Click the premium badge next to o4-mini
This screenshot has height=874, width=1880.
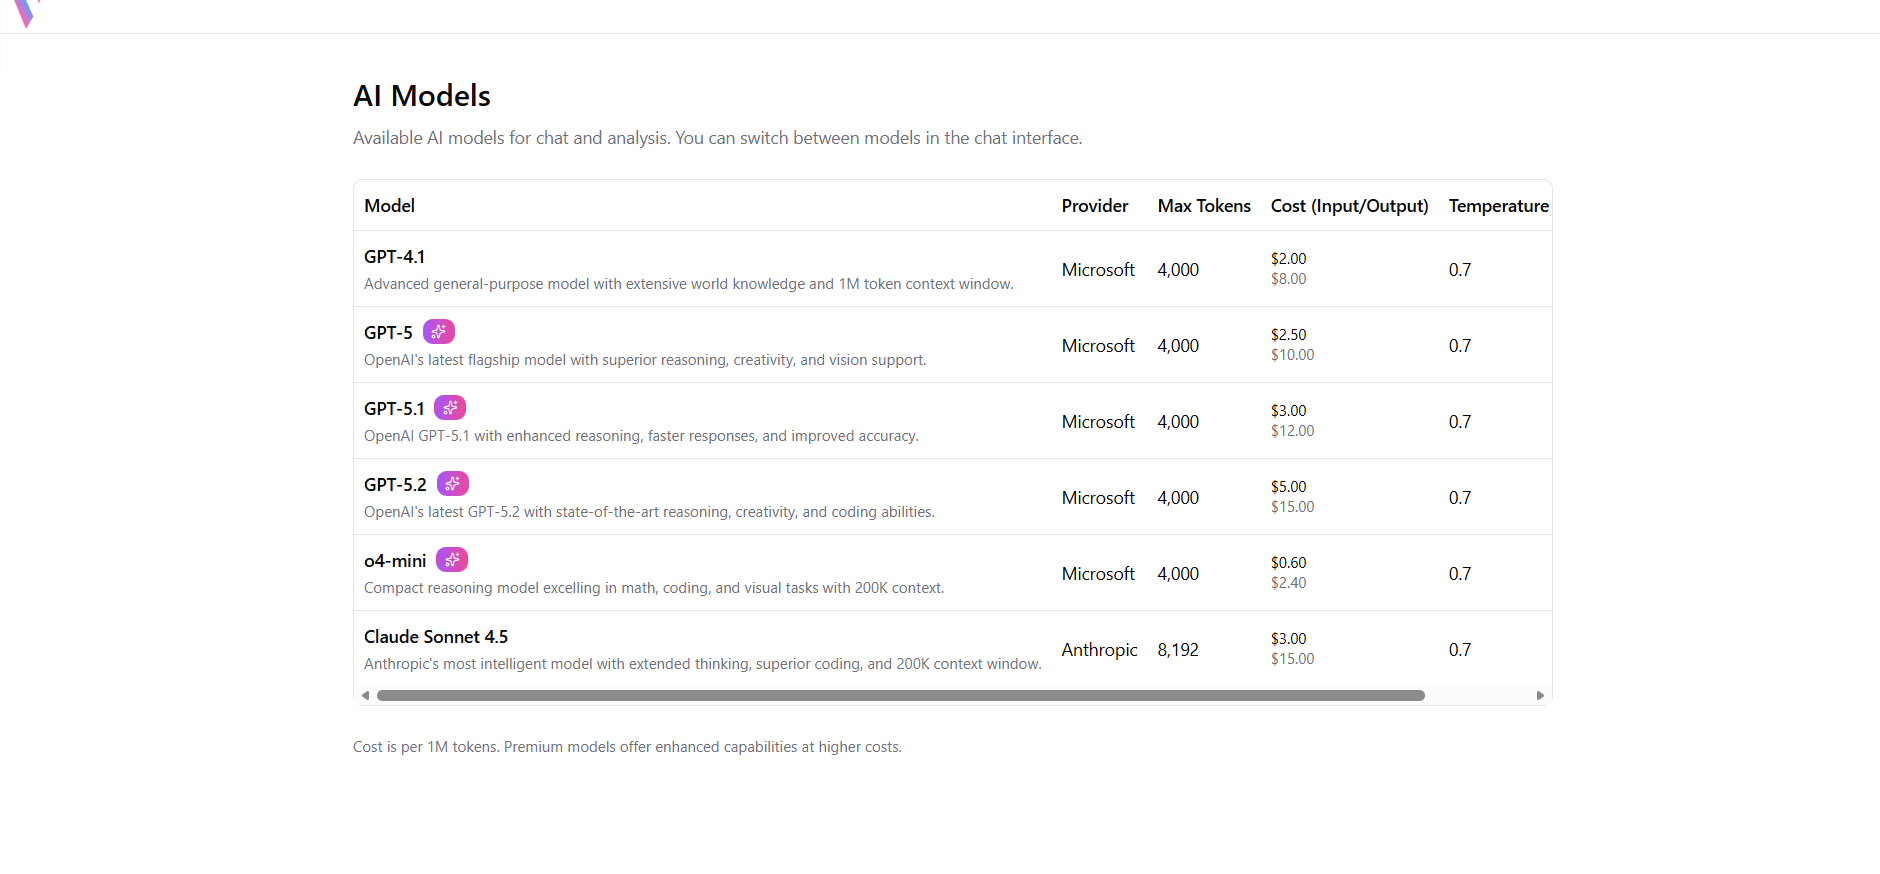[452, 560]
